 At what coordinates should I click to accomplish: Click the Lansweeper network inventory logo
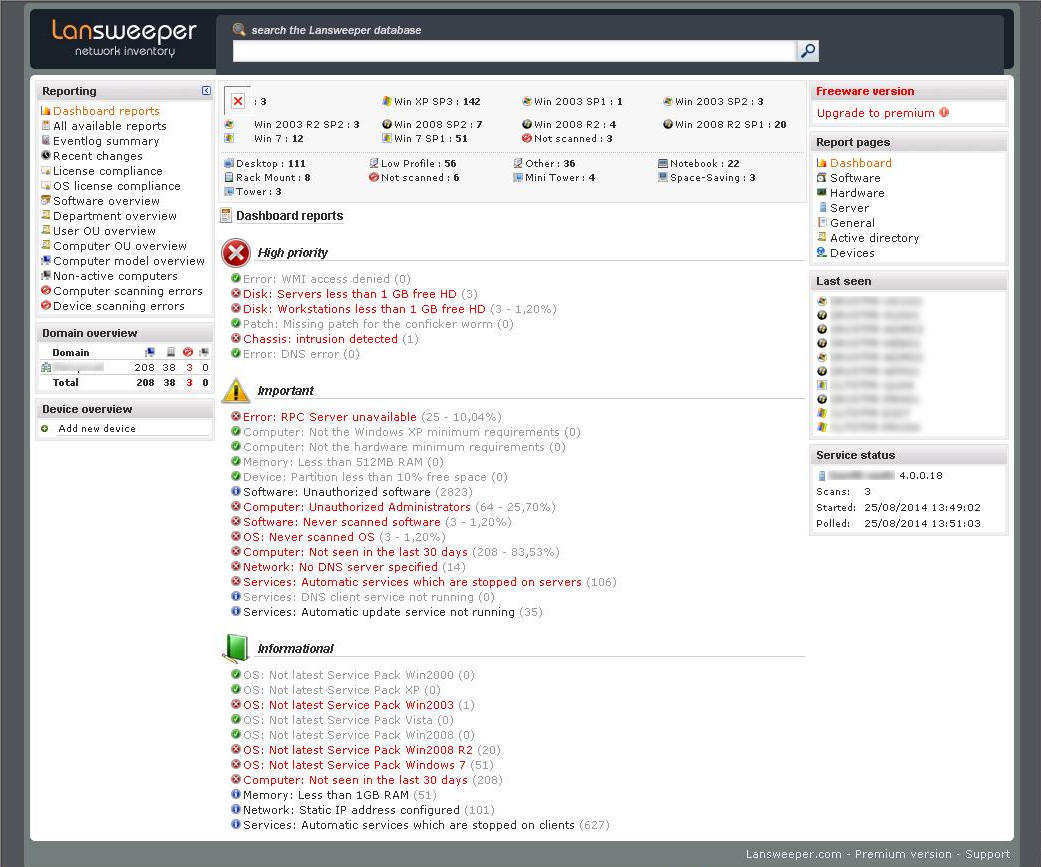pos(124,38)
